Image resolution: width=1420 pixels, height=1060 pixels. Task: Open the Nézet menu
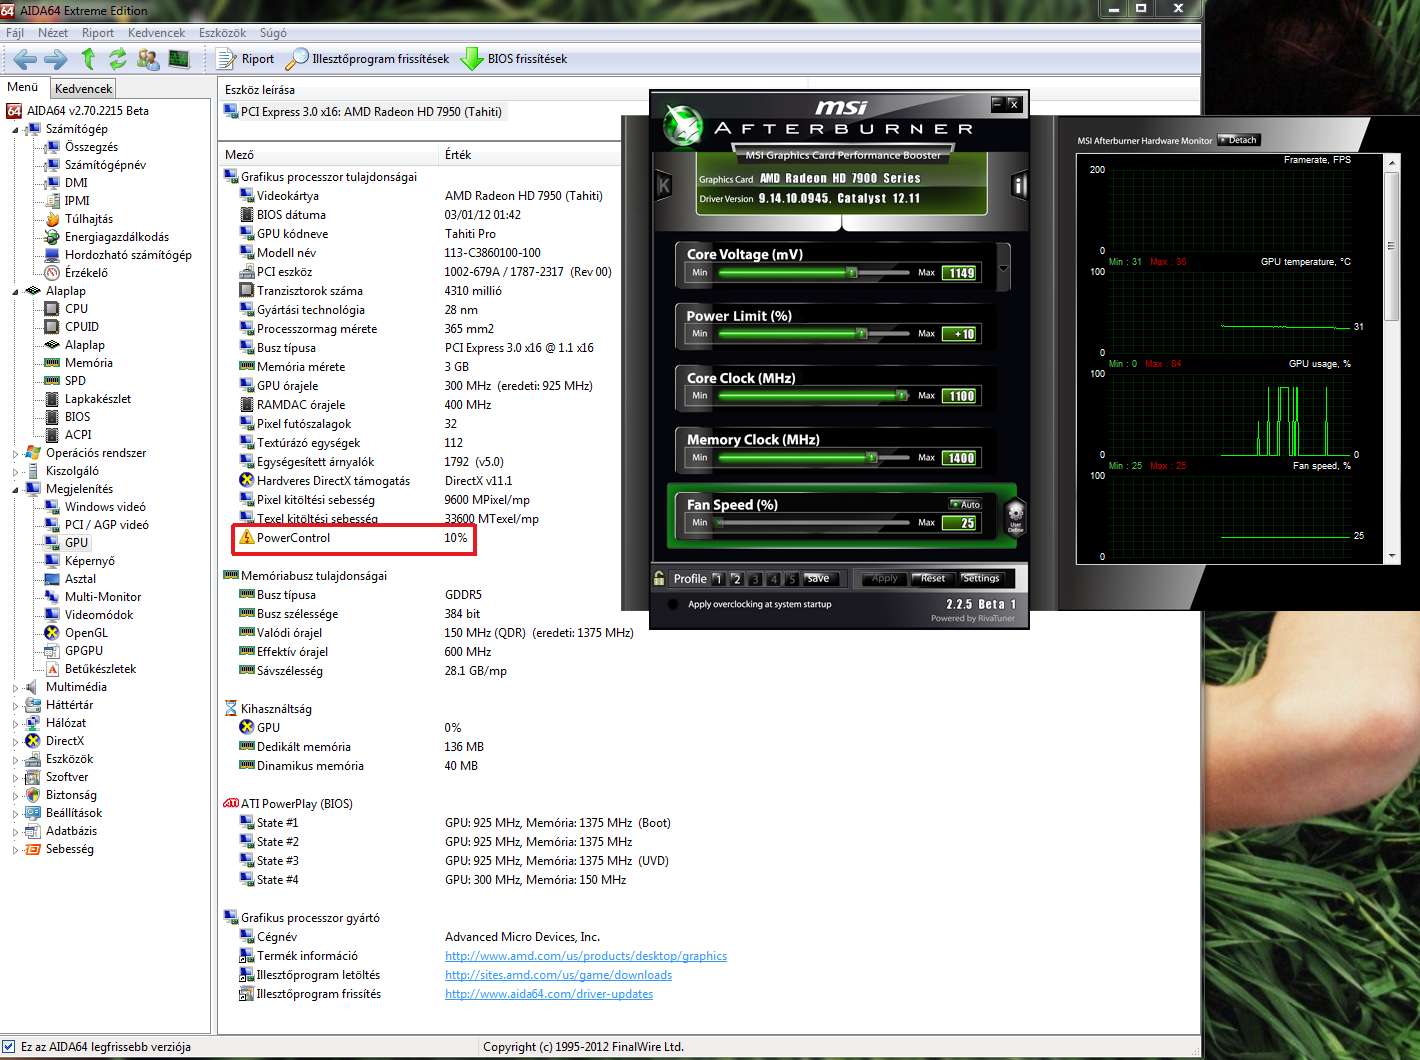pos(53,33)
